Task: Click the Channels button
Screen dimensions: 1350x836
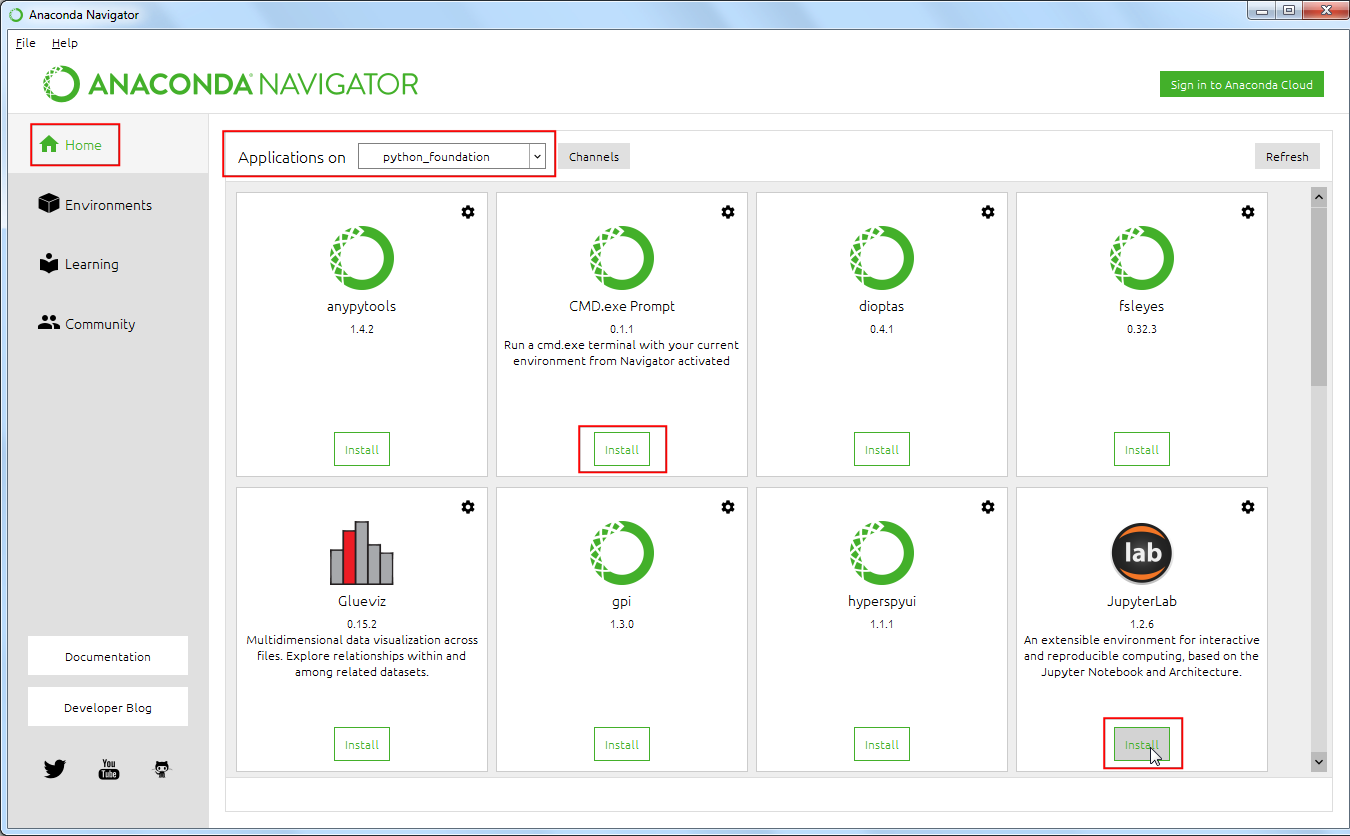Action: click(x=594, y=156)
